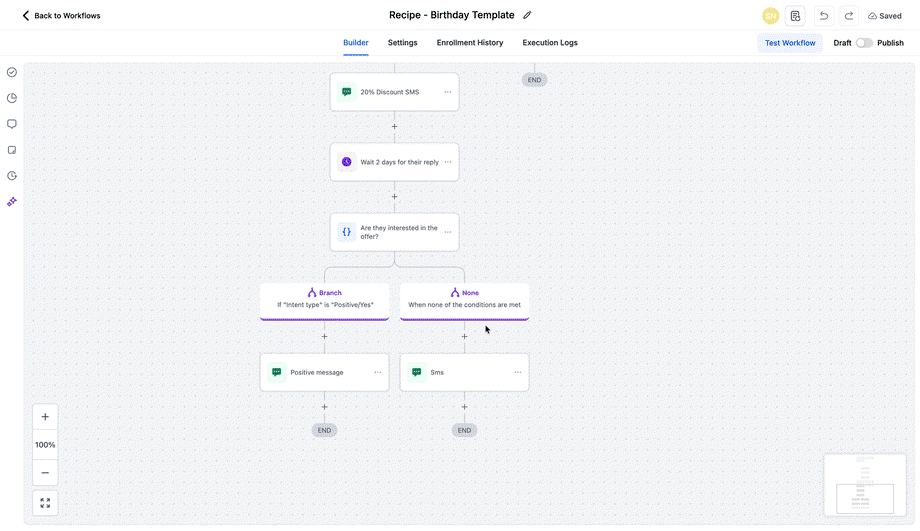
Task: Open the notes icon beside the avatar
Action: [x=795, y=16]
